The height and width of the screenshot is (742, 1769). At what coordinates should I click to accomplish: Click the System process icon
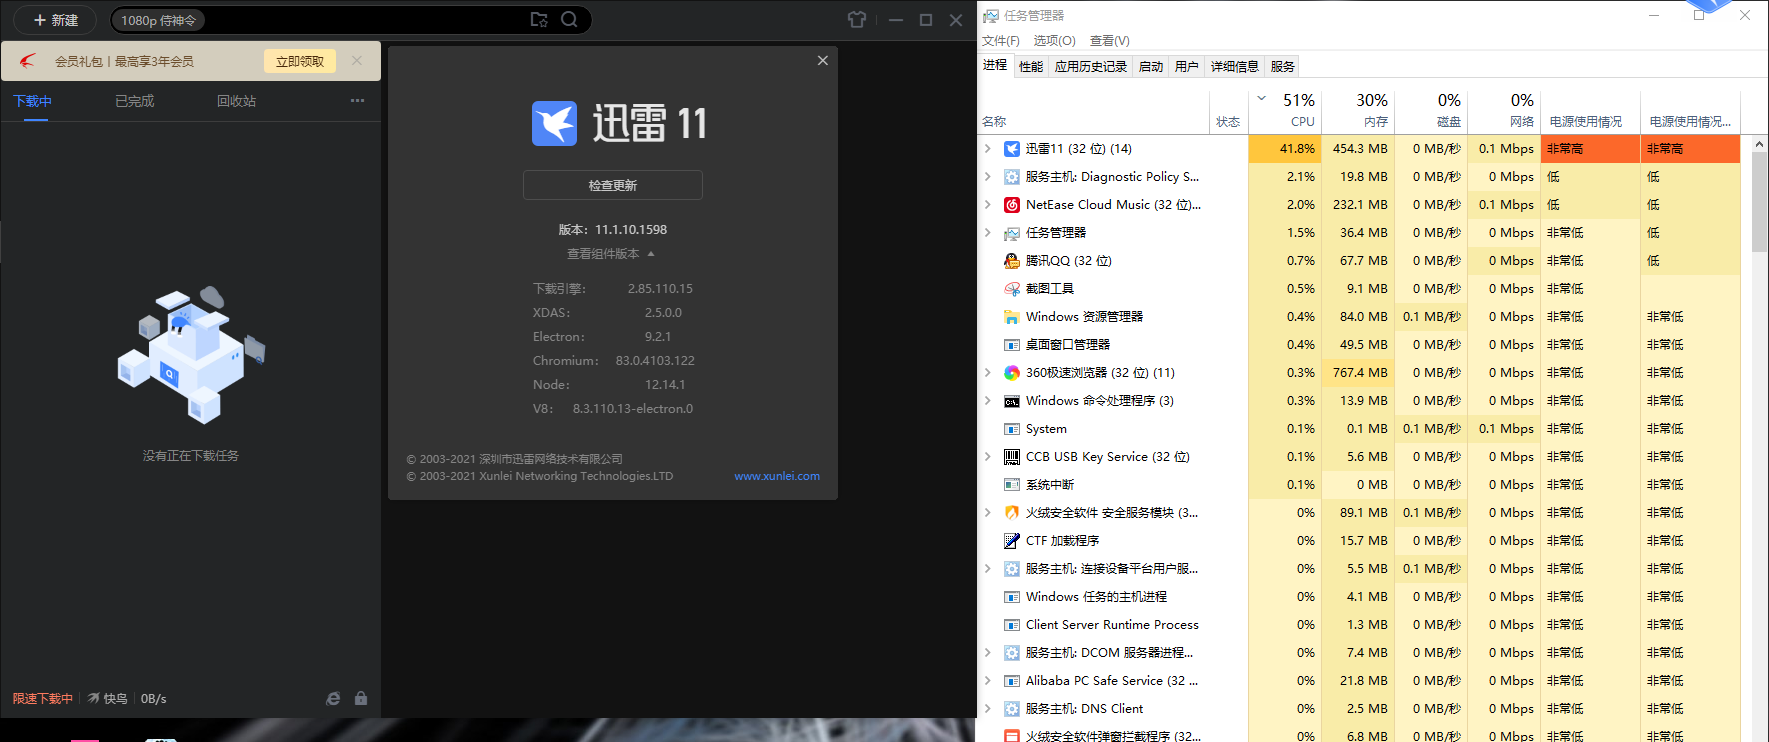click(x=1012, y=429)
